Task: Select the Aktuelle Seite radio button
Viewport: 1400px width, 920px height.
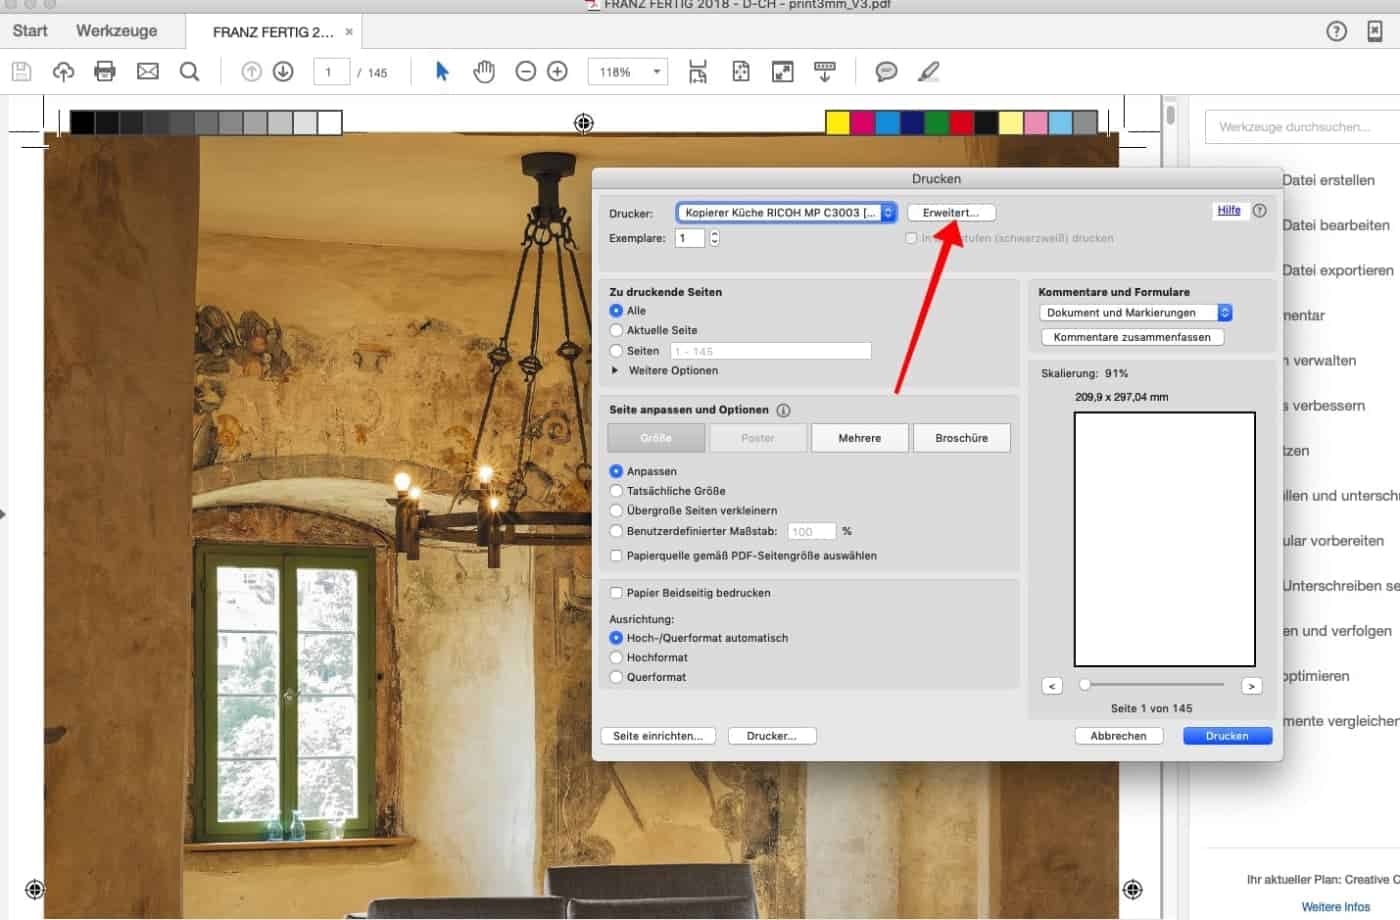Action: point(616,330)
